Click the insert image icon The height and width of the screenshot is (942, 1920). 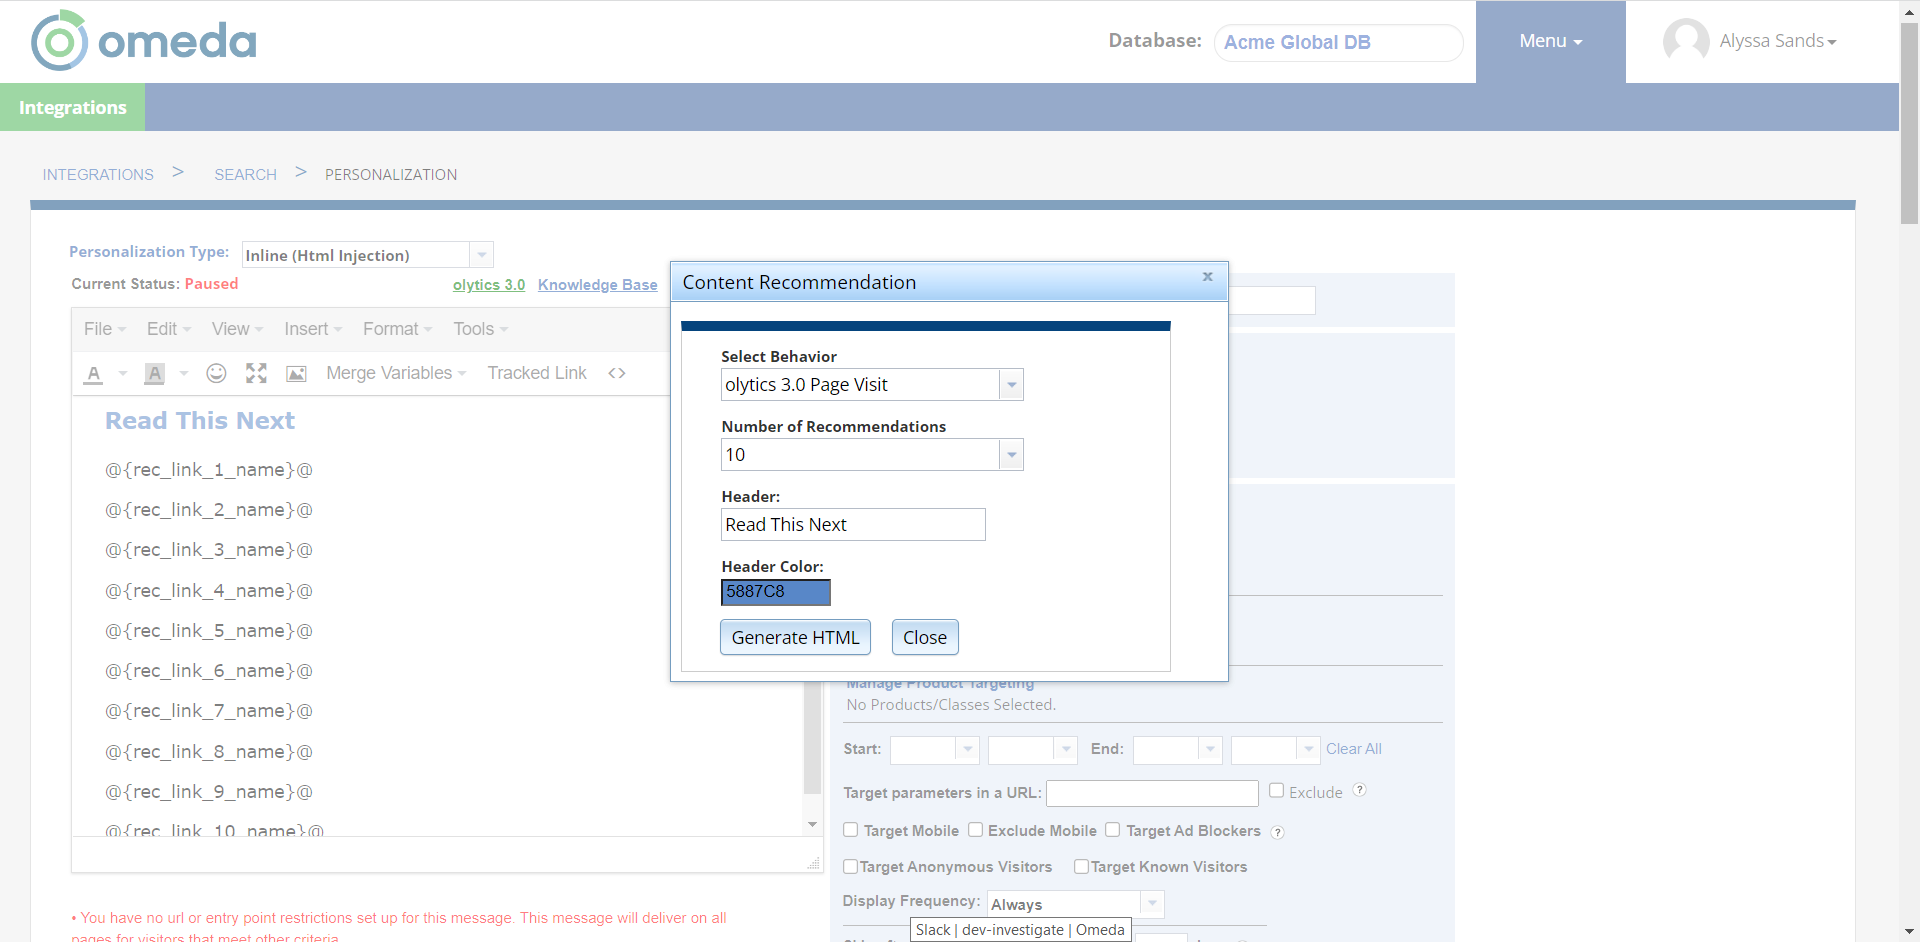[296, 374]
